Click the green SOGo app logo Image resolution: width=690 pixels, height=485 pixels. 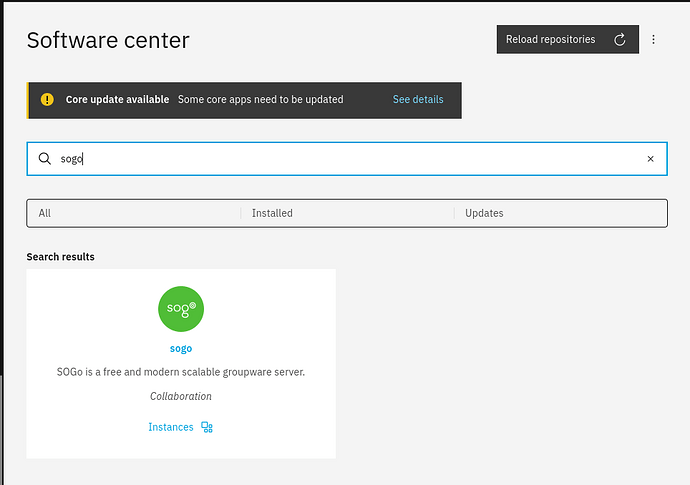(181, 309)
